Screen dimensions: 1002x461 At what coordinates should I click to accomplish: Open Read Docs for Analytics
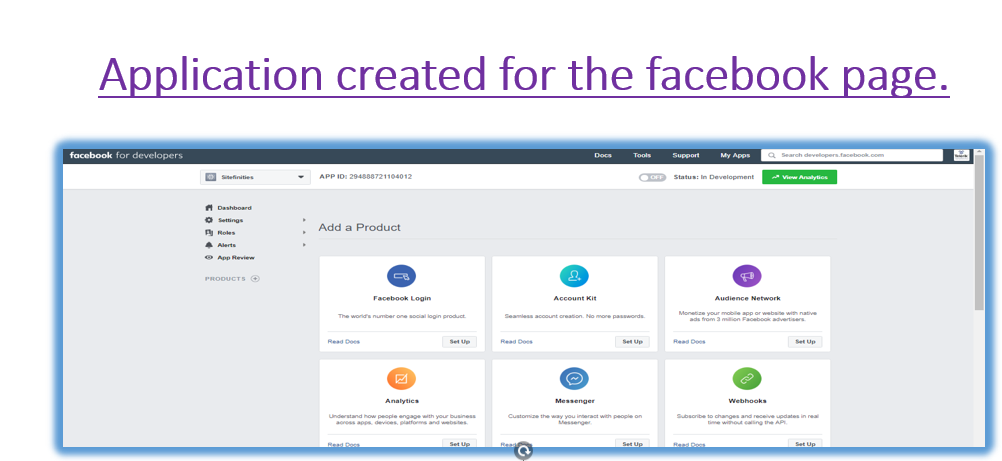pyautogui.click(x=344, y=444)
